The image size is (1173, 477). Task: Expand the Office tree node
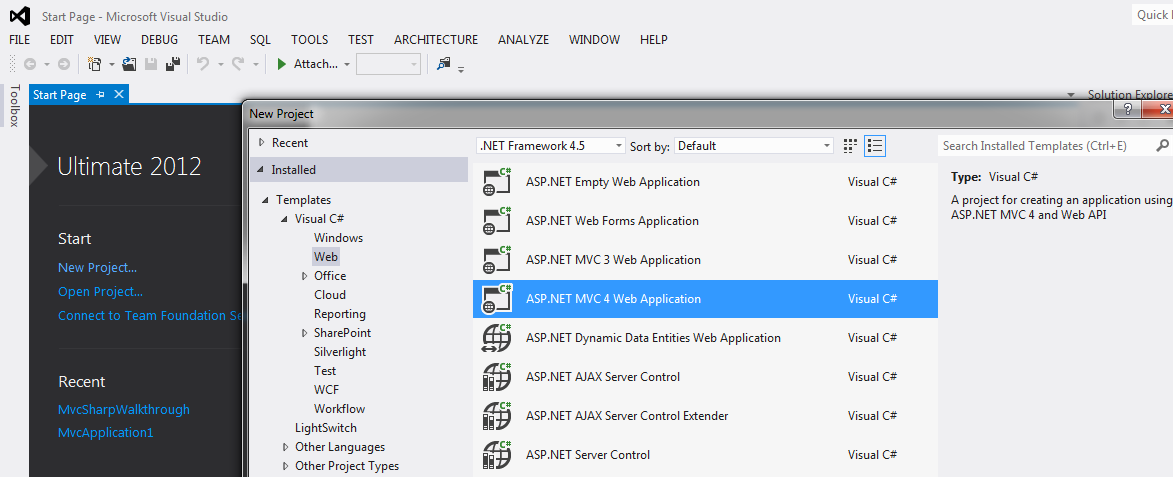tap(304, 276)
